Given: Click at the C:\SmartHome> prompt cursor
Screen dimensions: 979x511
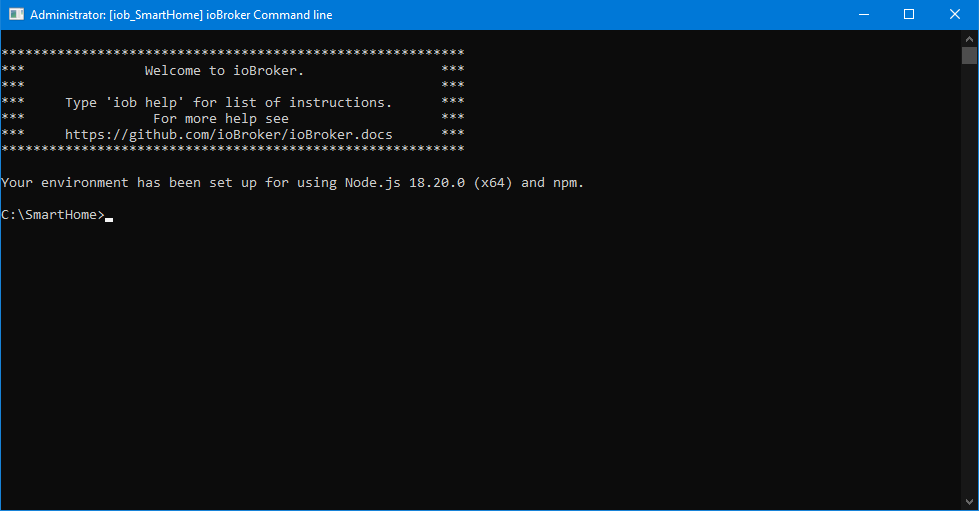Looking at the screenshot, I should pos(109,215).
